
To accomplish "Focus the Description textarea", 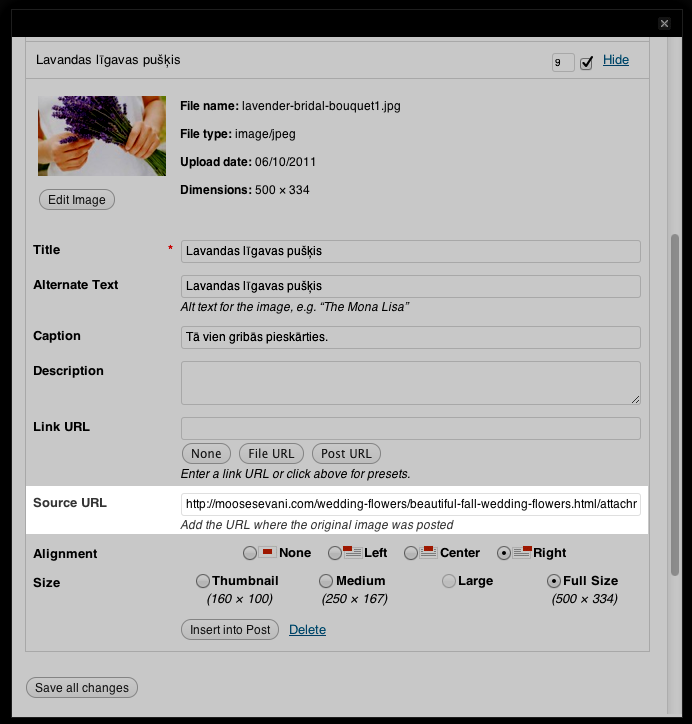I will pos(410,383).
